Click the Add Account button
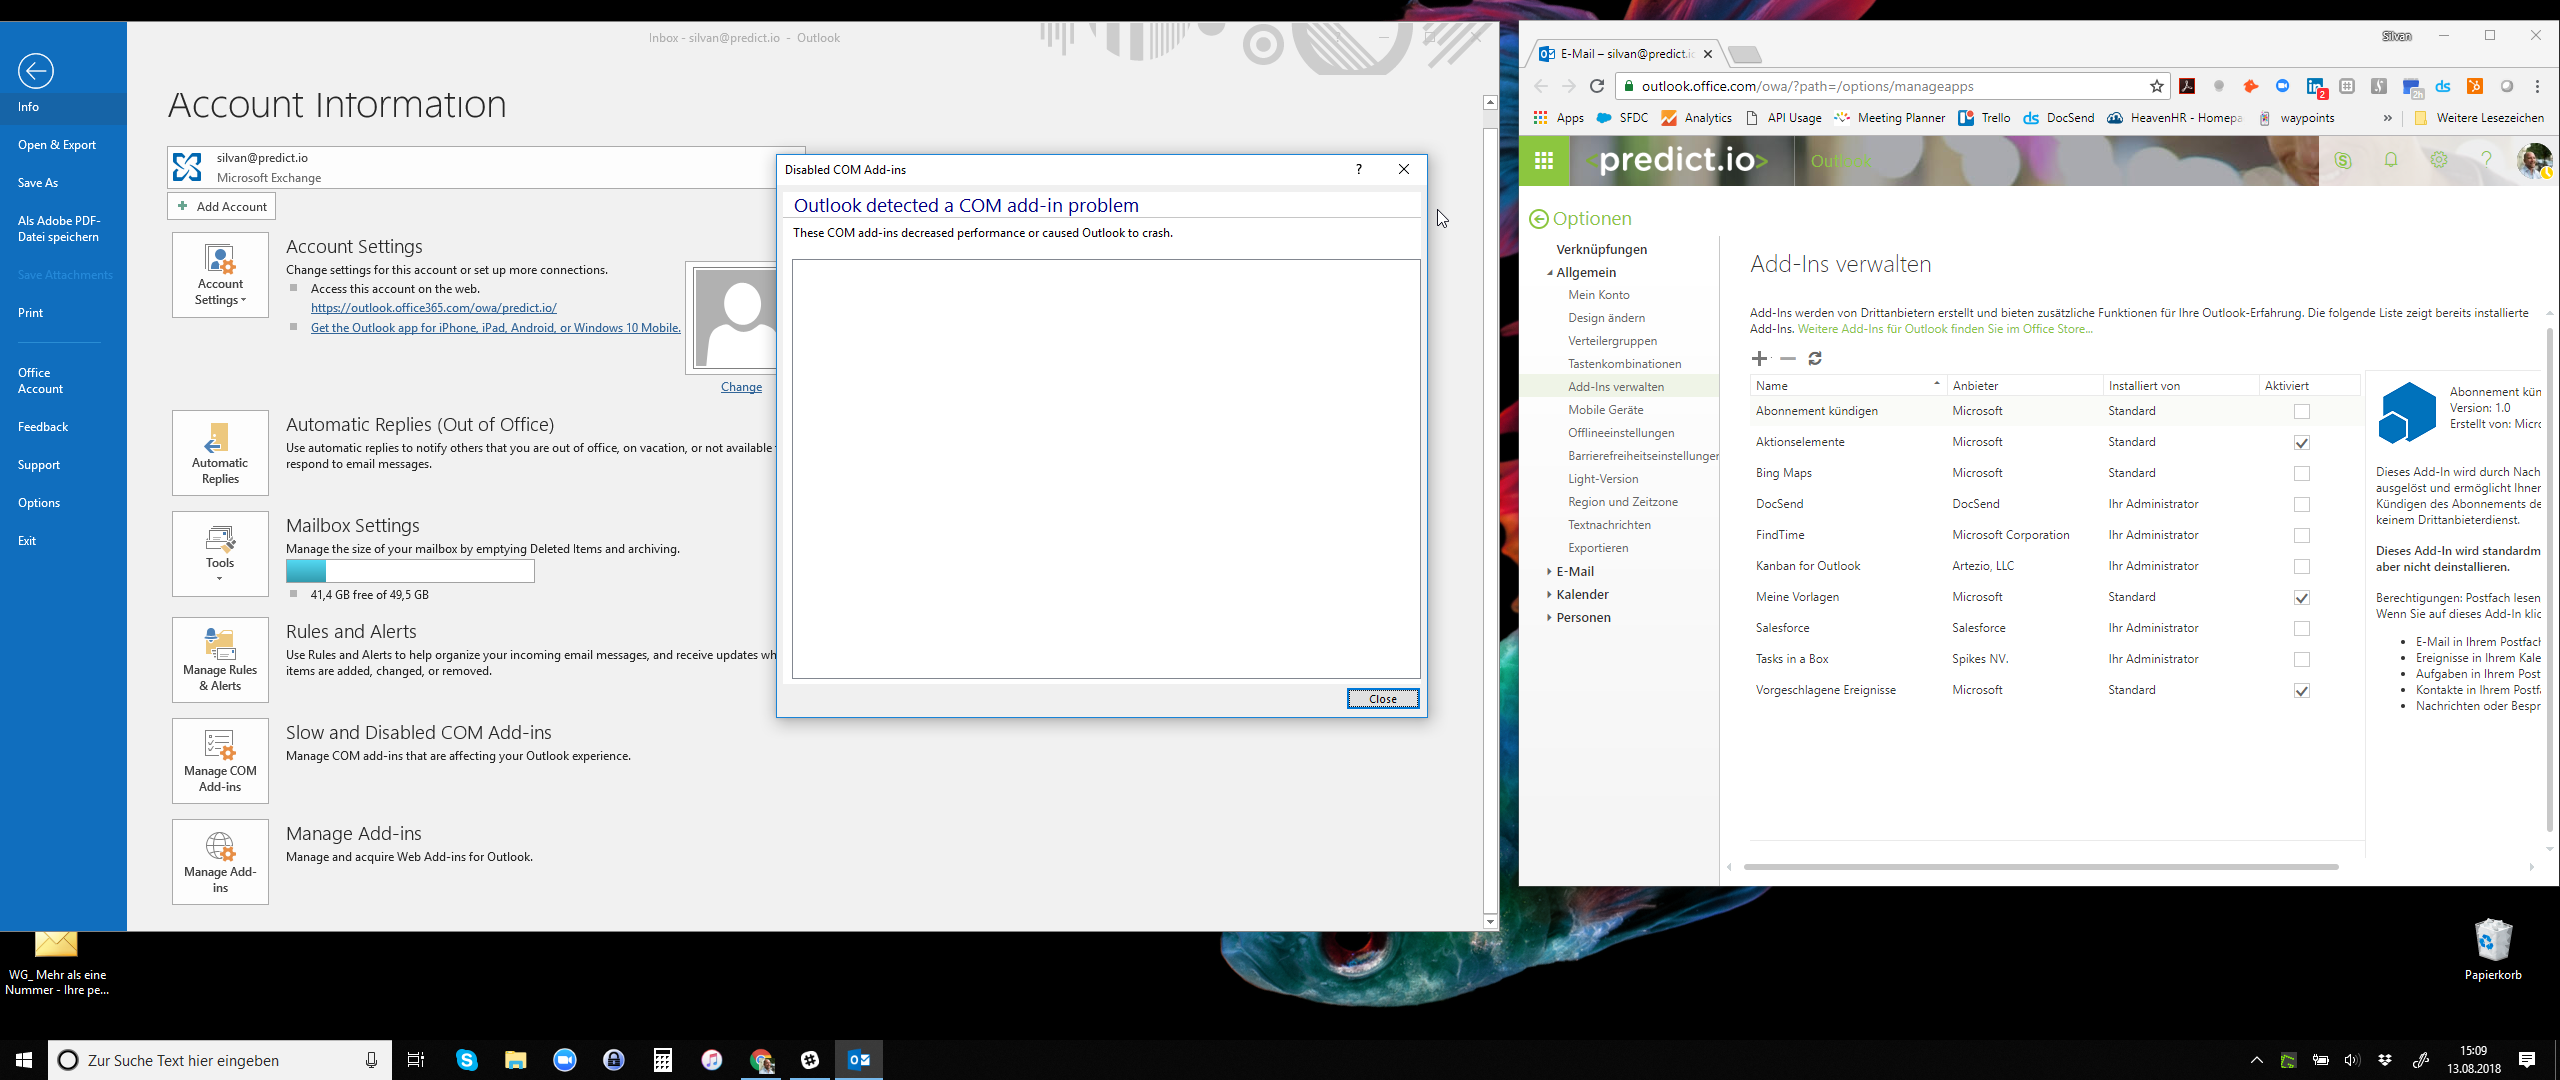Viewport: 2560px width, 1080px height. tap(221, 206)
